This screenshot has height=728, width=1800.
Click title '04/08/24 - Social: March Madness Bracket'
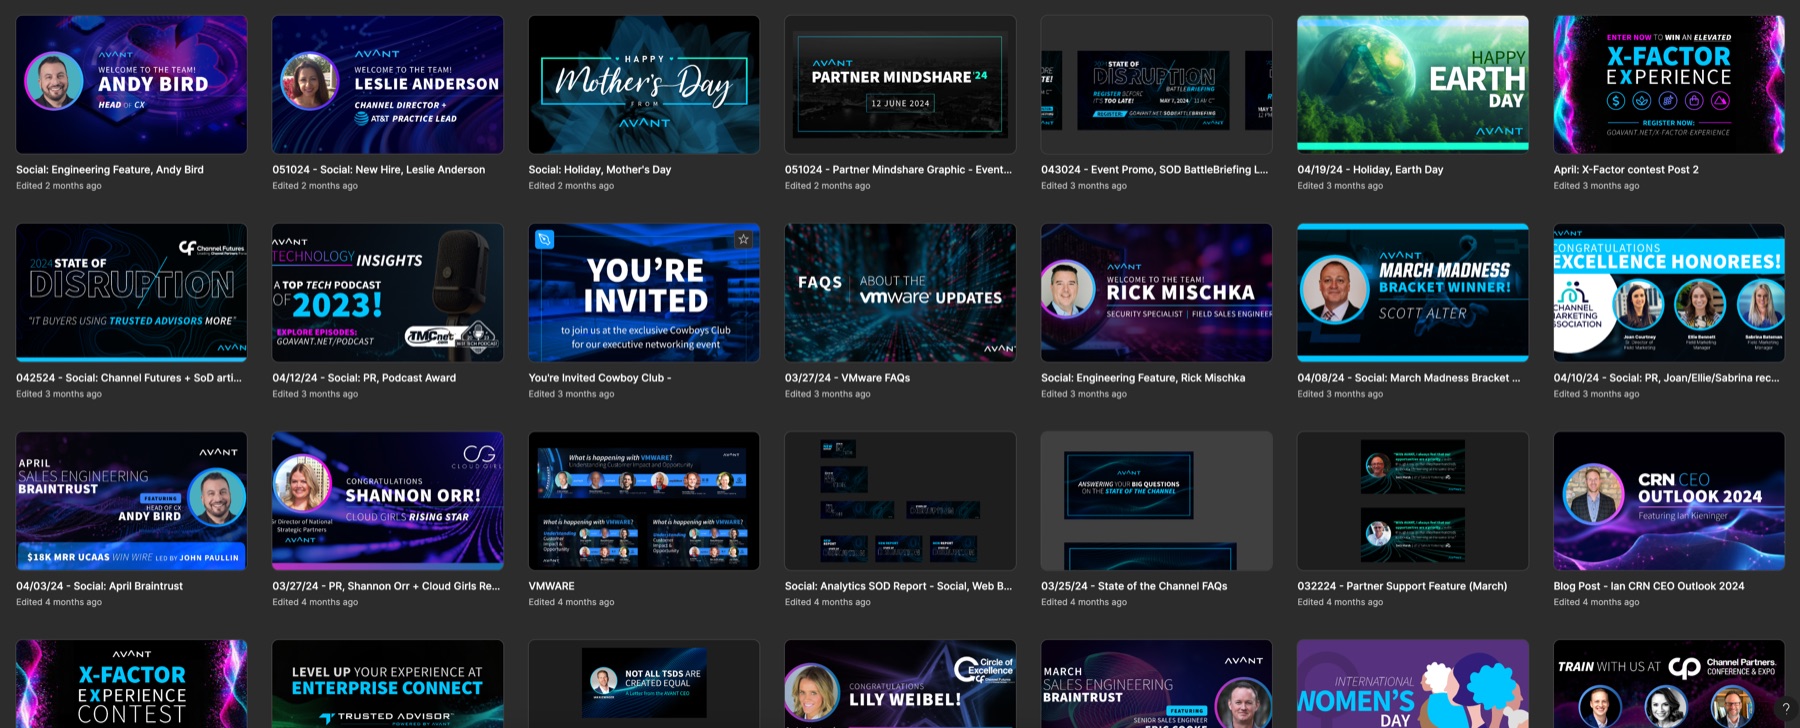tap(1408, 378)
